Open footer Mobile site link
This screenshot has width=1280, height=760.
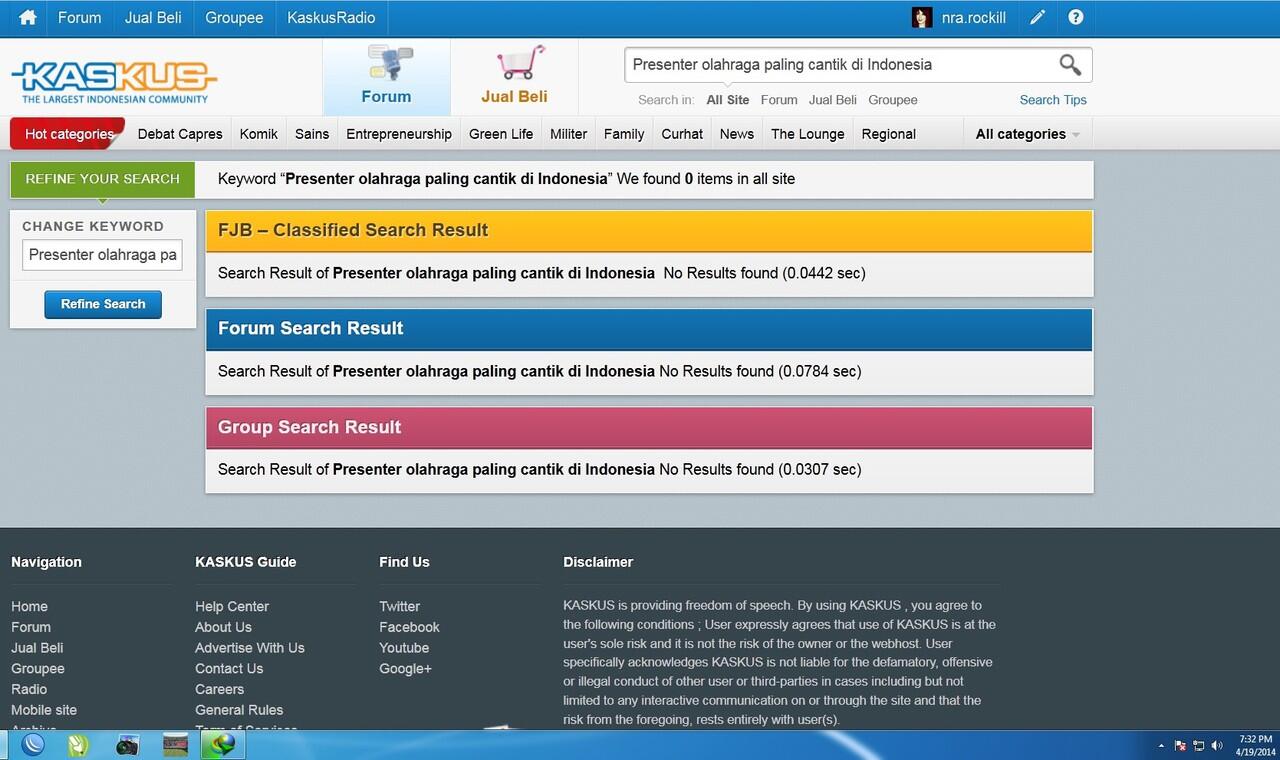tap(44, 710)
